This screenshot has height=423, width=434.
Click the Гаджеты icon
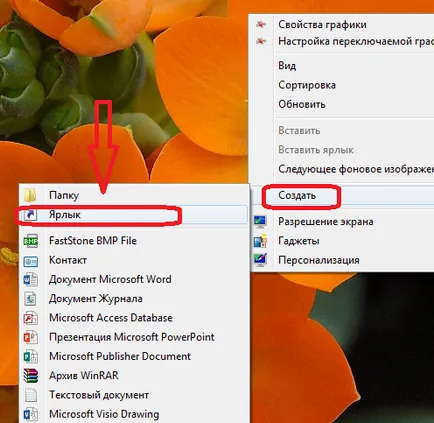coord(260,241)
